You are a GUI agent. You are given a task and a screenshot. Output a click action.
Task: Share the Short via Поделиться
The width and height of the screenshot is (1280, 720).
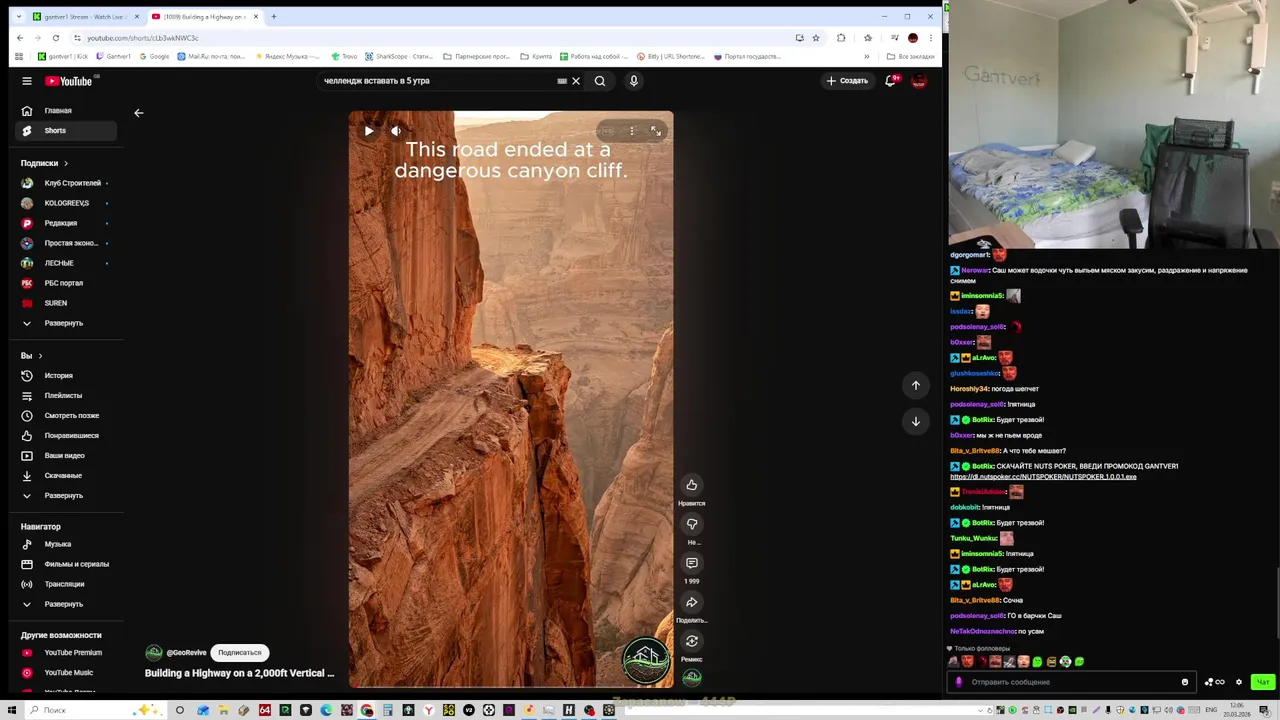[691, 602]
